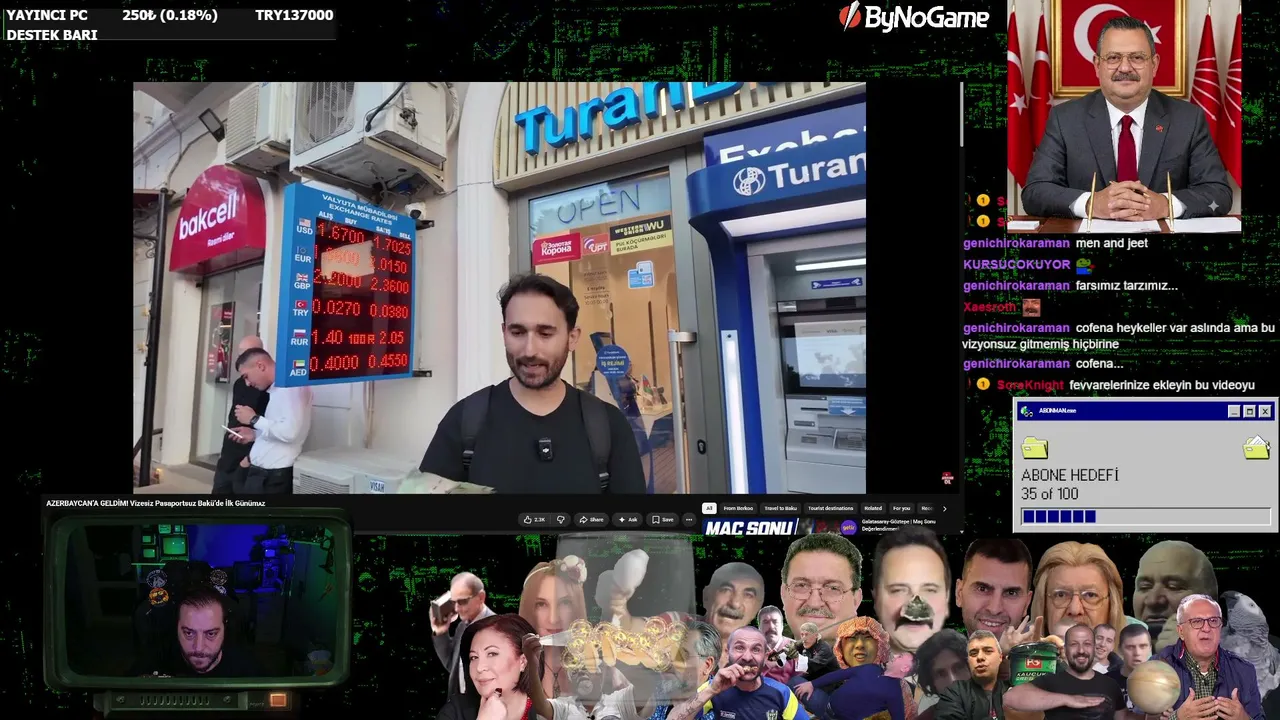Click the ByNoGame logo
1280x720 pixels.
[x=913, y=16]
